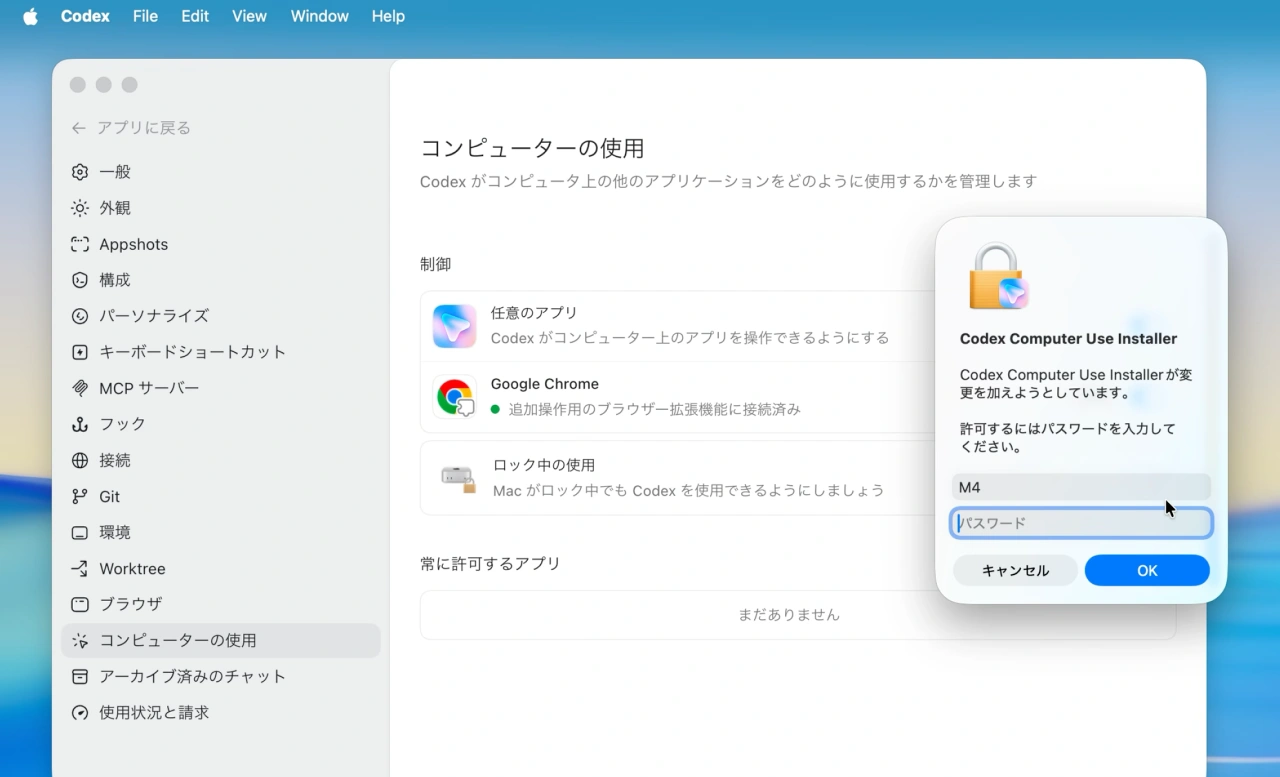Focus the パスワード input field
The image size is (1280, 777).
click(x=1081, y=523)
